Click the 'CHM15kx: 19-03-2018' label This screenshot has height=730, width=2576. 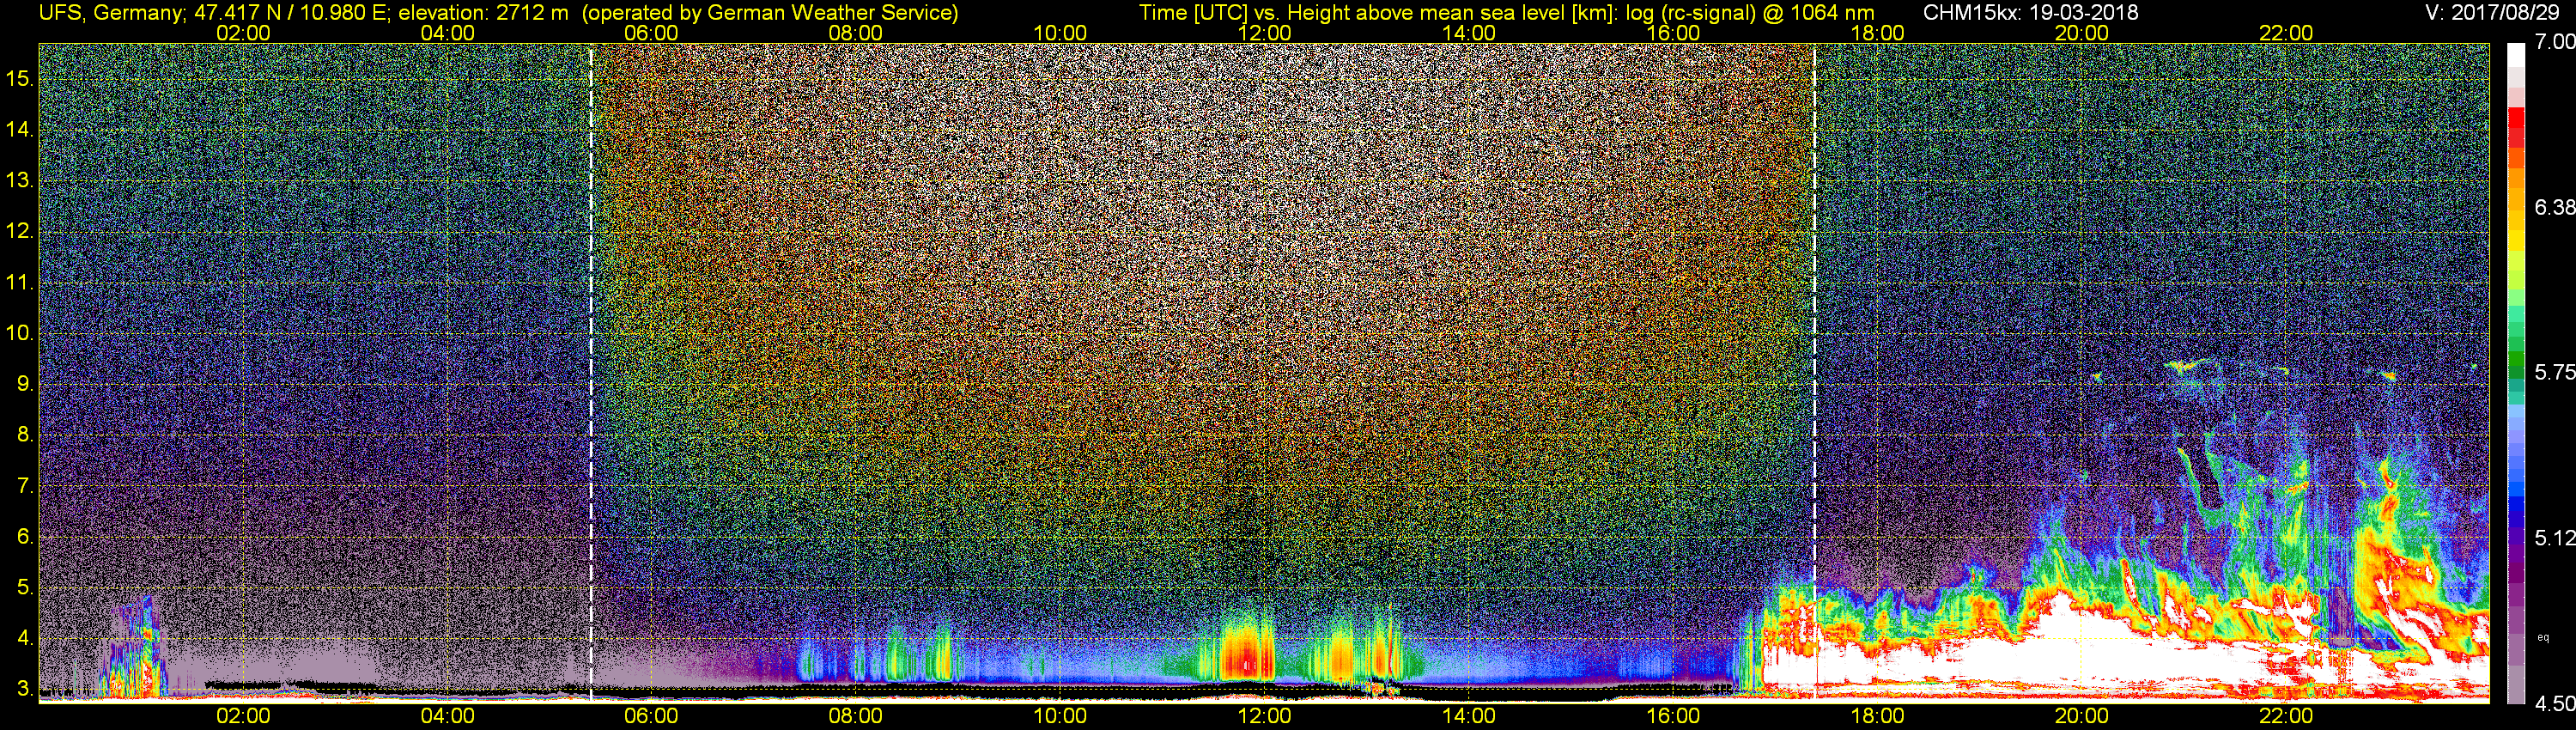2030,13
